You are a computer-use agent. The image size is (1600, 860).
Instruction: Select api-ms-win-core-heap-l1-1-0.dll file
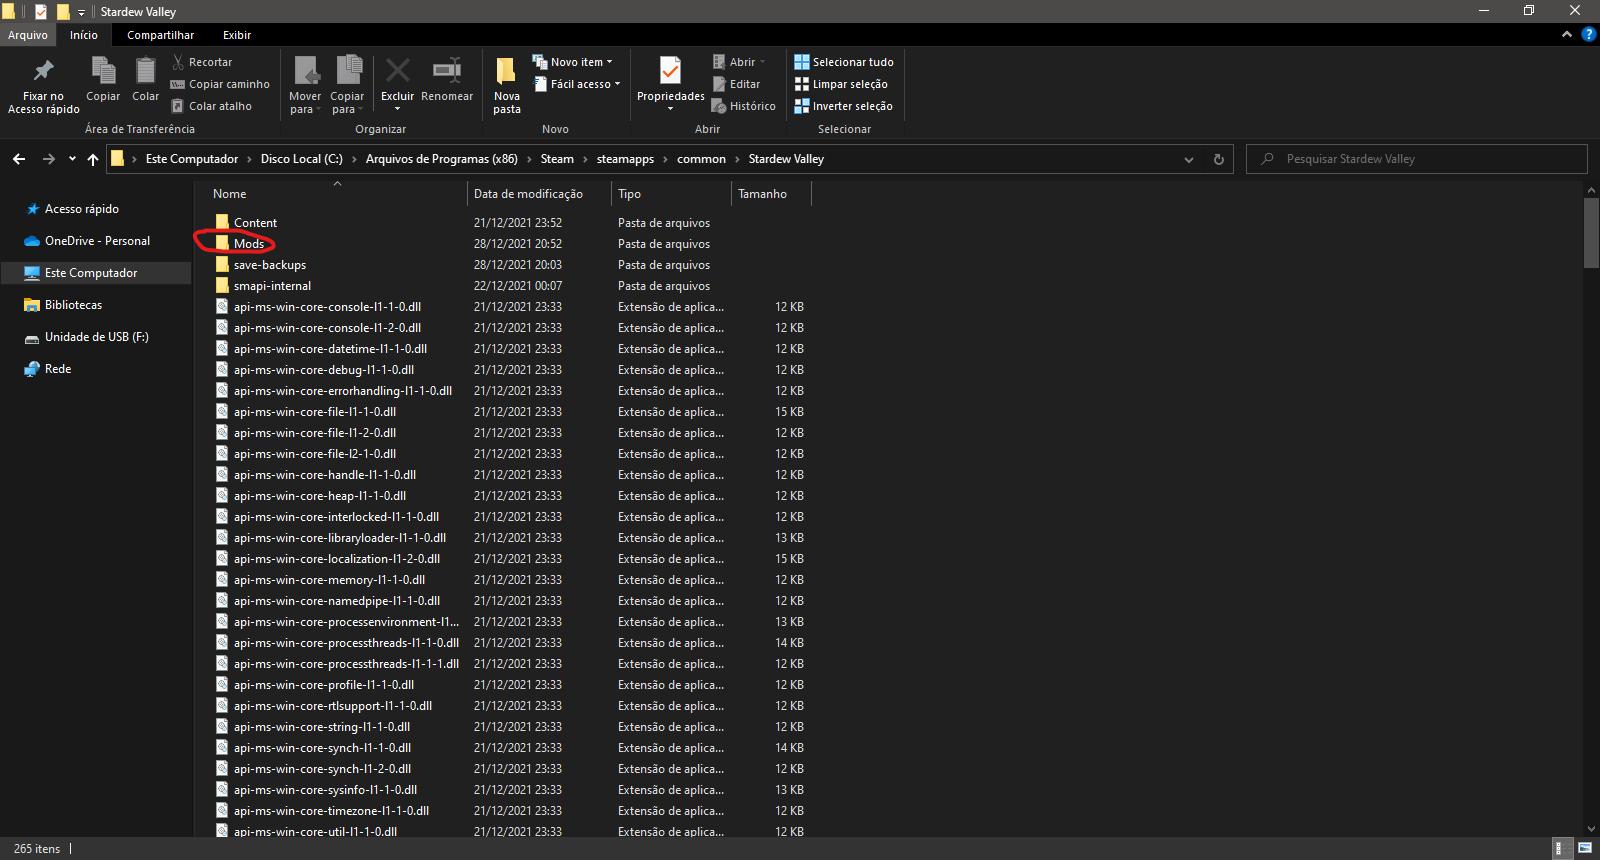[x=320, y=496]
